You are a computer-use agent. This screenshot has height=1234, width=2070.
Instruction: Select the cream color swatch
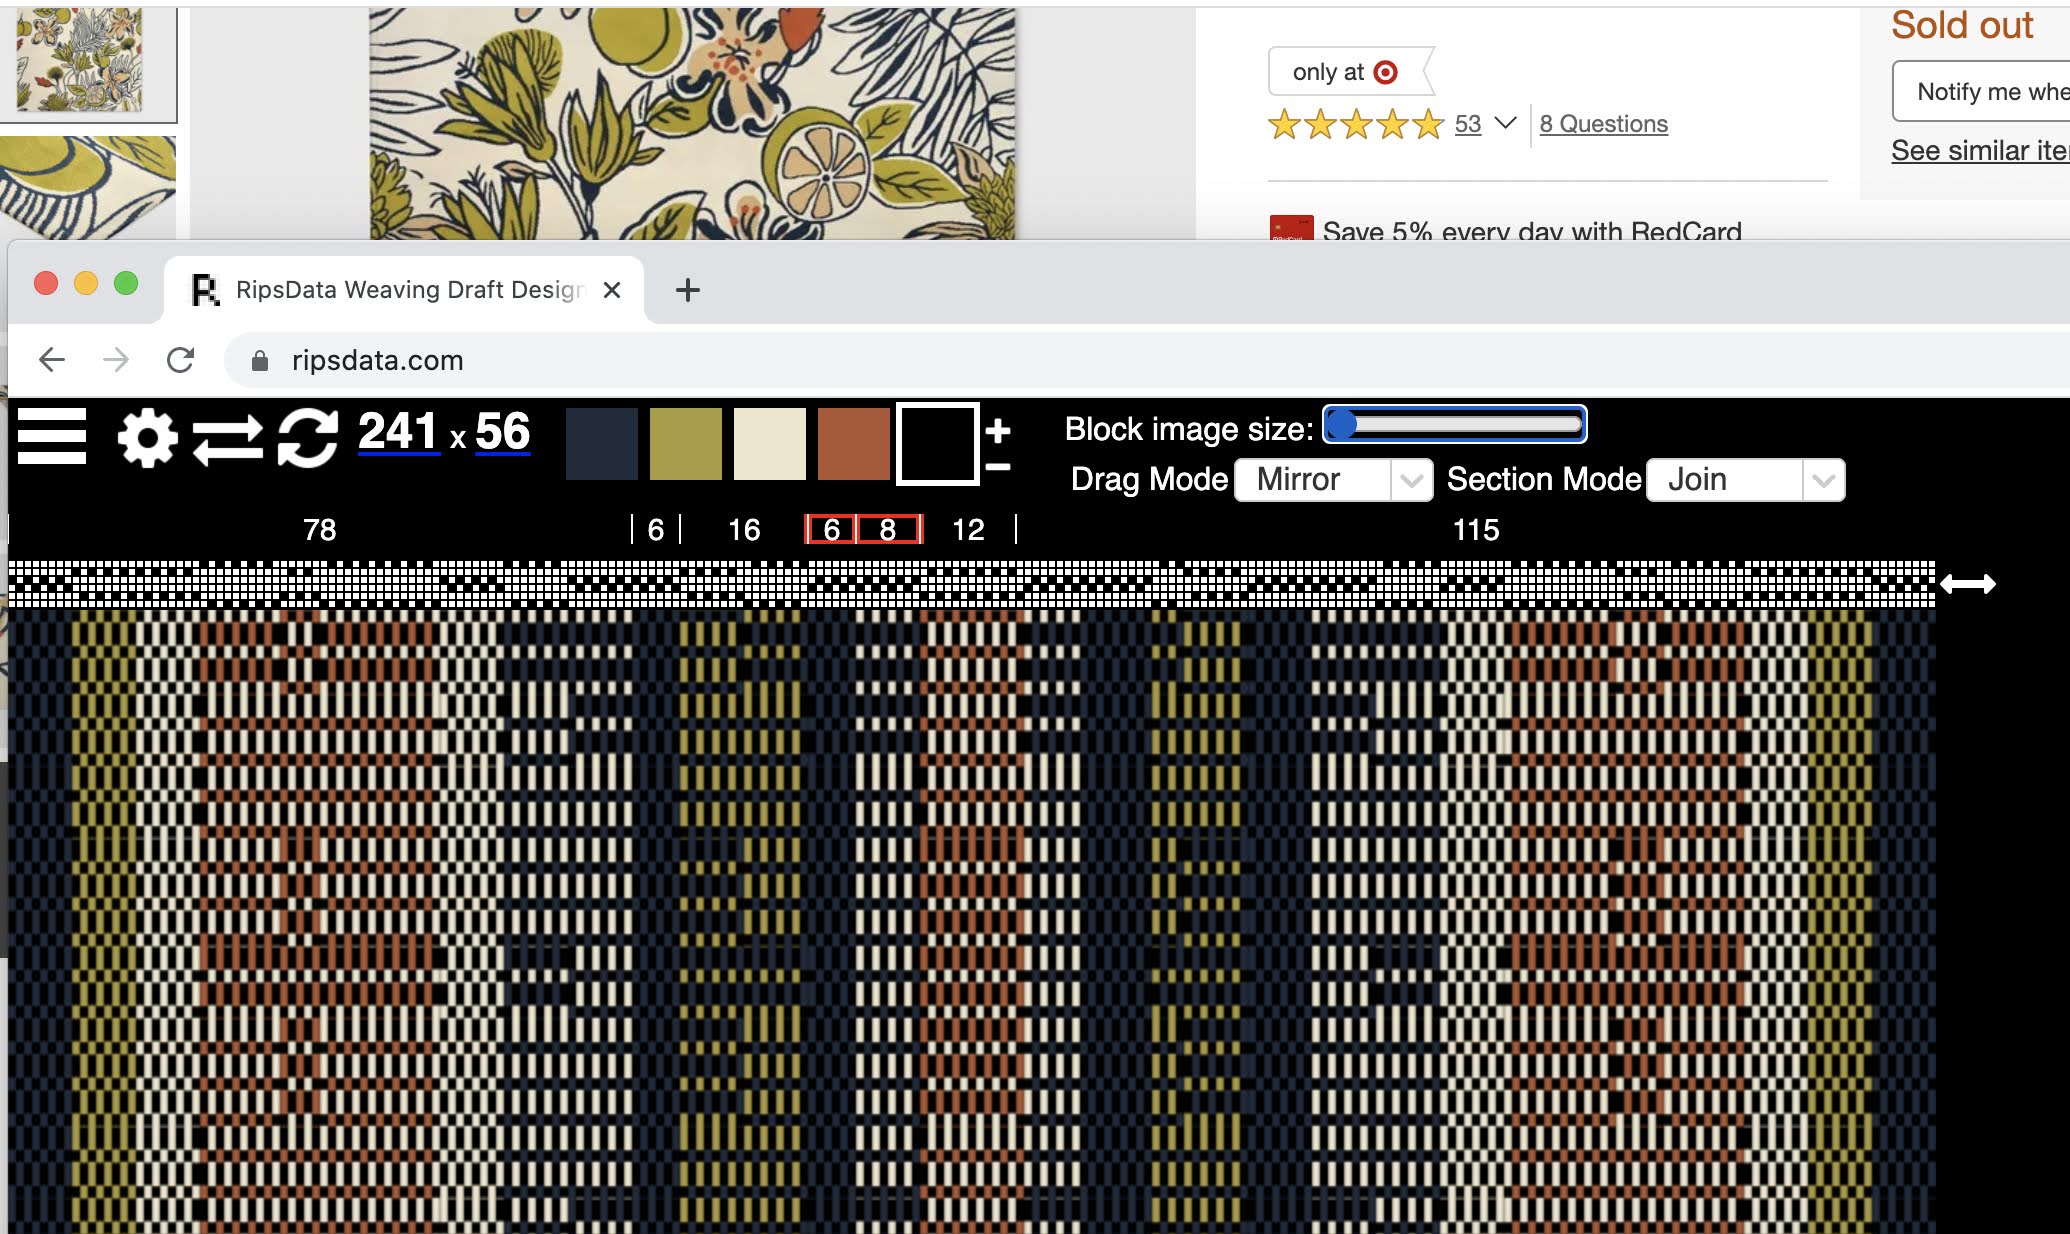click(770, 443)
